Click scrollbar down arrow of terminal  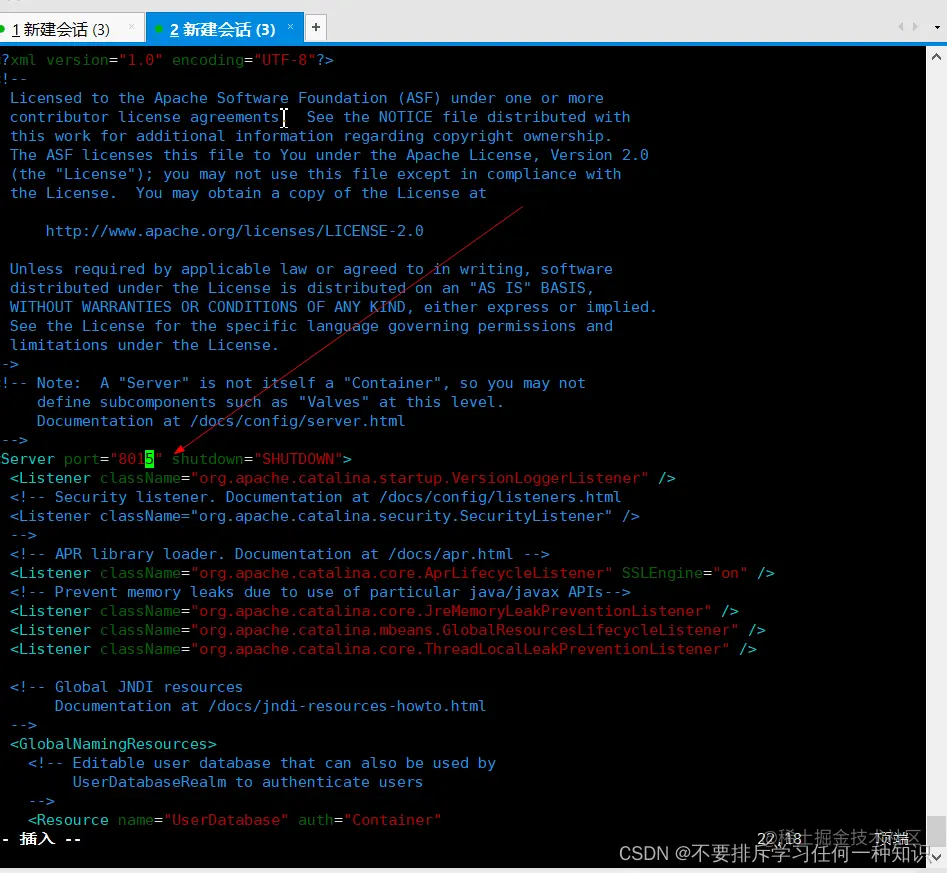pos(936,857)
